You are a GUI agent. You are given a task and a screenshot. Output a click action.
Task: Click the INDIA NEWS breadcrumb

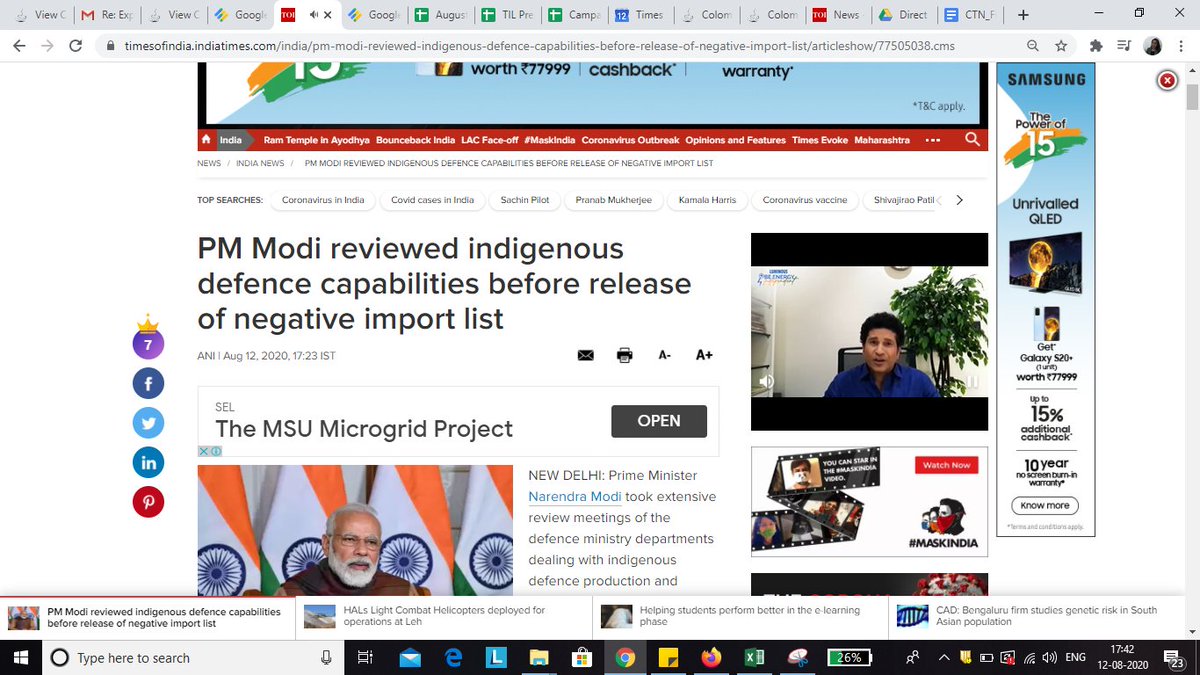coord(260,163)
